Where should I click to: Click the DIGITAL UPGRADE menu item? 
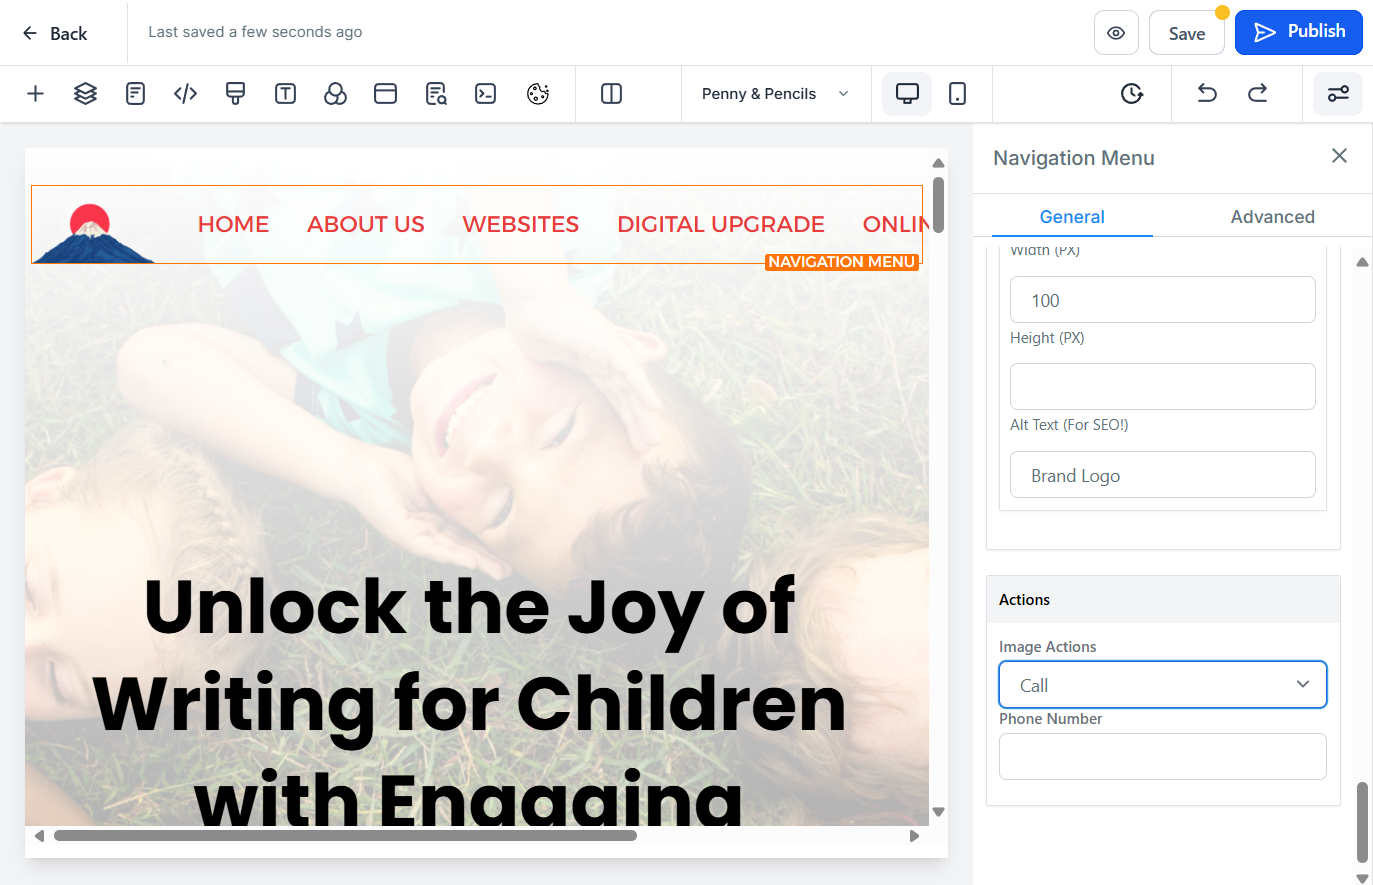[721, 224]
